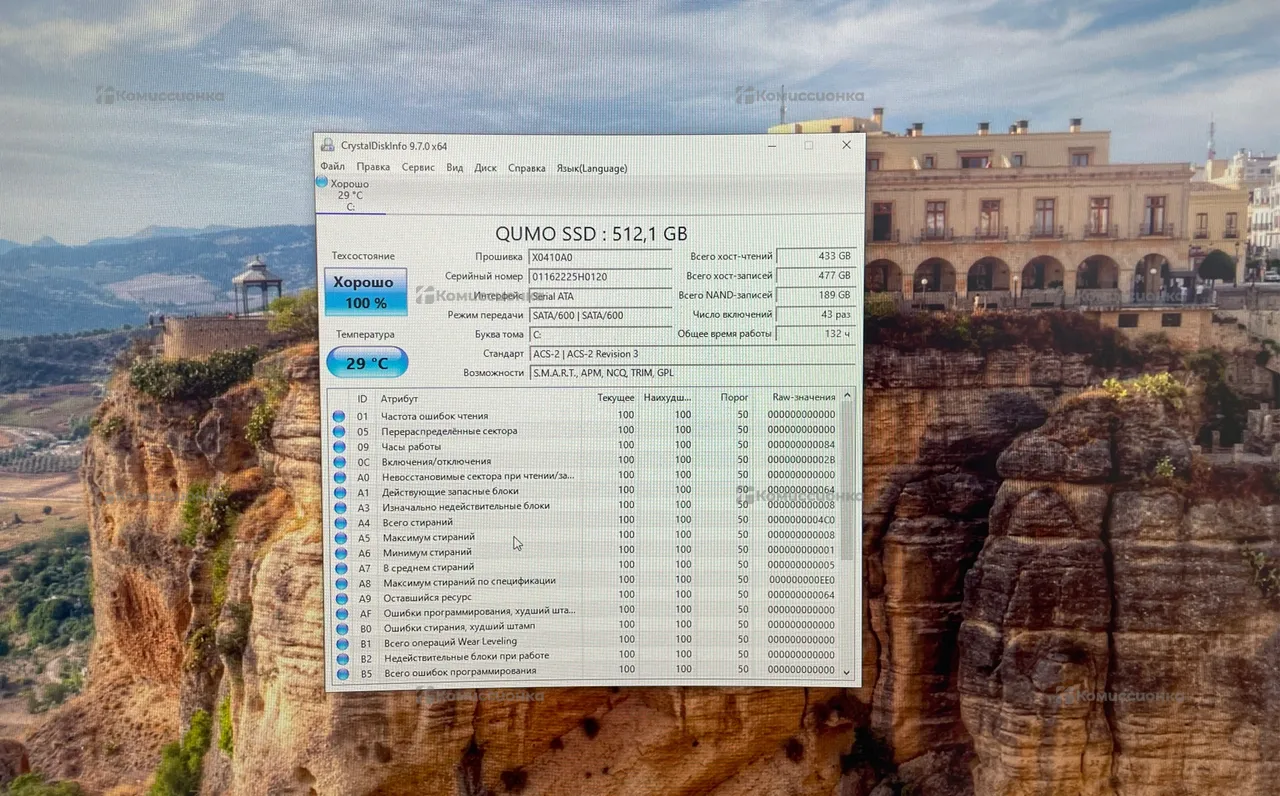
Task: Open the Файл menu
Action: point(332,167)
